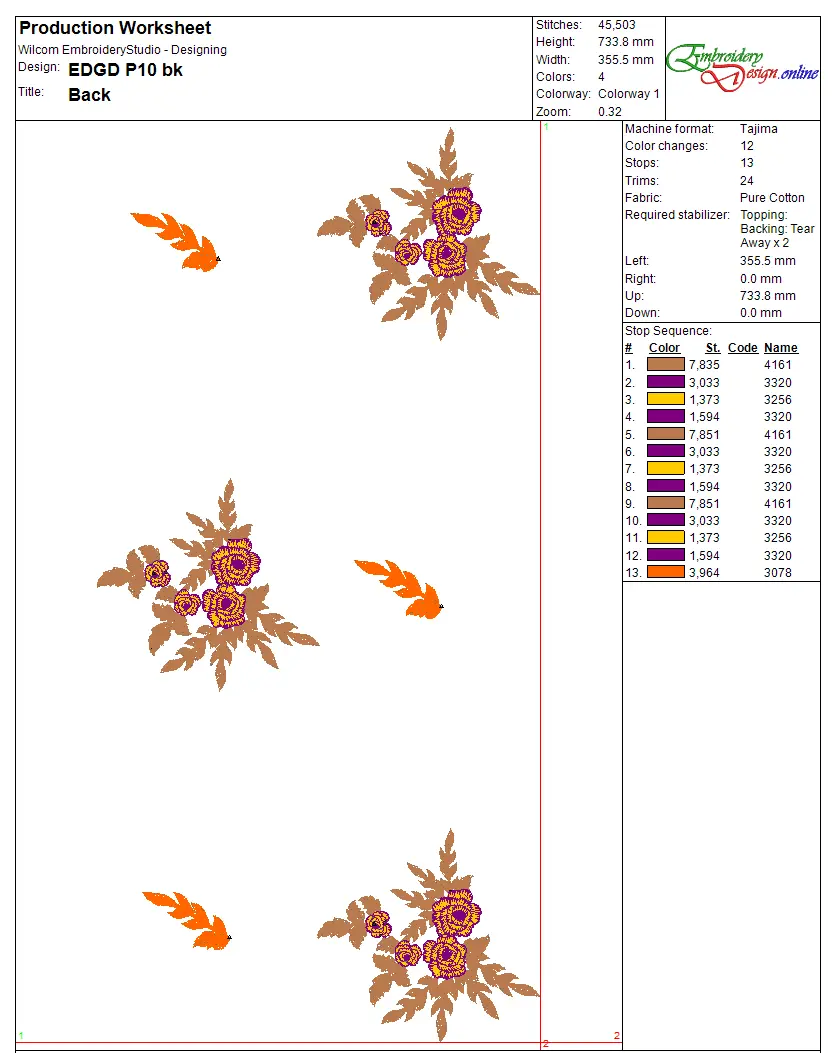The height and width of the screenshot is (1053, 835).
Task: Click the 'Name' column header
Action: click(780, 348)
